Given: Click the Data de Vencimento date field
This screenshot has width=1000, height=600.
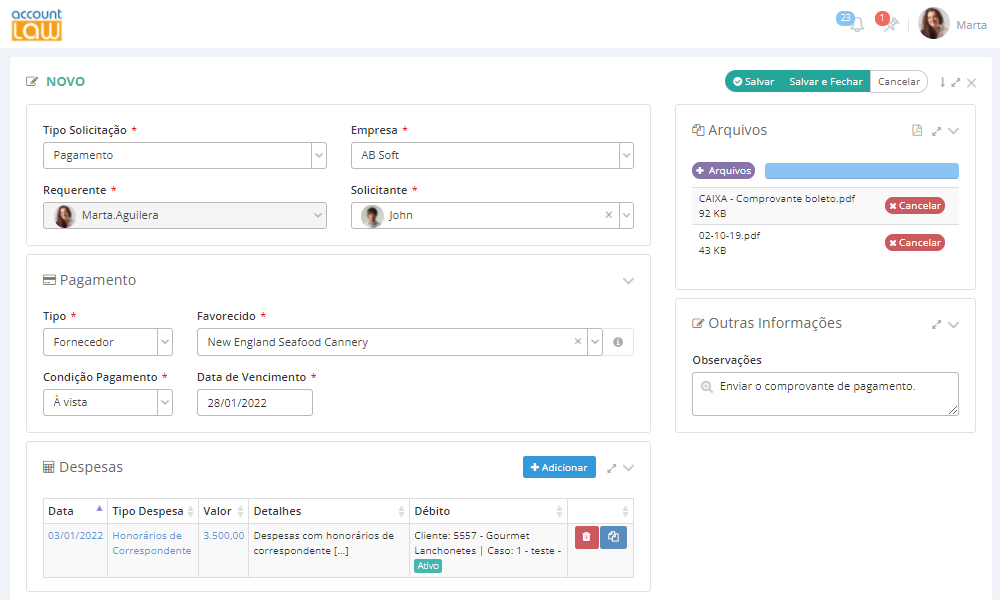Looking at the screenshot, I should 254,402.
